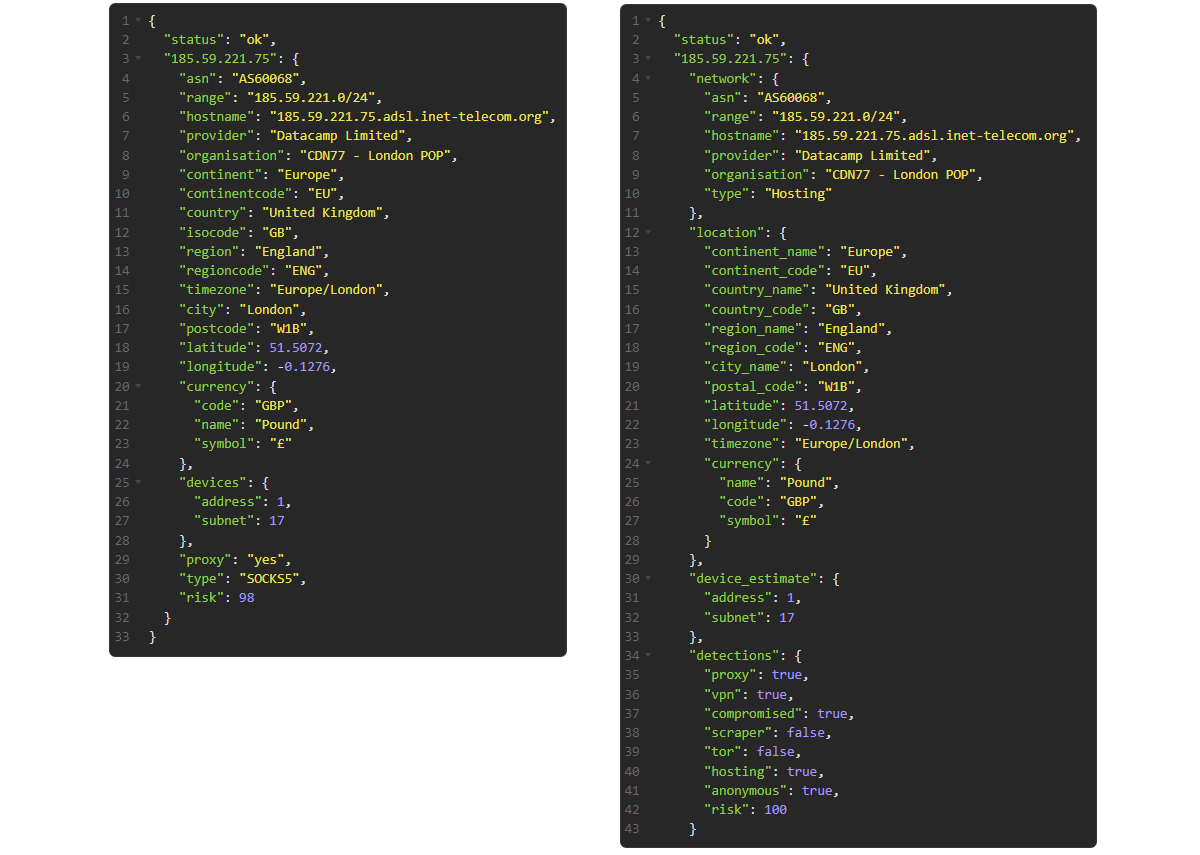Viewport: 1200px width, 855px height.
Task: Fold the "currency" block in left panel
Action: click(x=138, y=386)
